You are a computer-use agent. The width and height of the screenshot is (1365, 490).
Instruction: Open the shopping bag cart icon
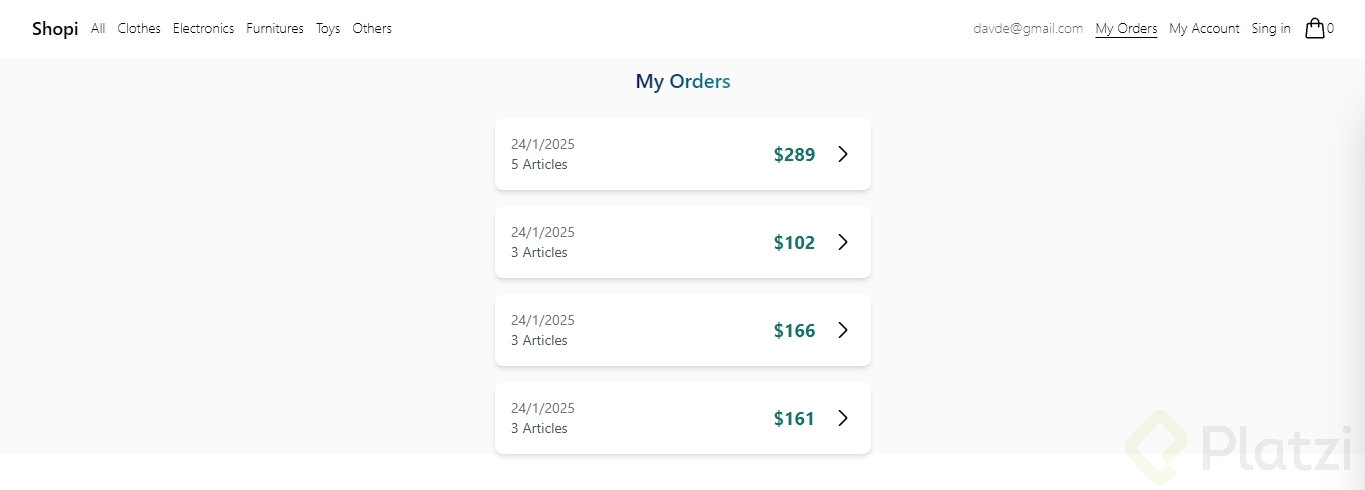point(1315,28)
